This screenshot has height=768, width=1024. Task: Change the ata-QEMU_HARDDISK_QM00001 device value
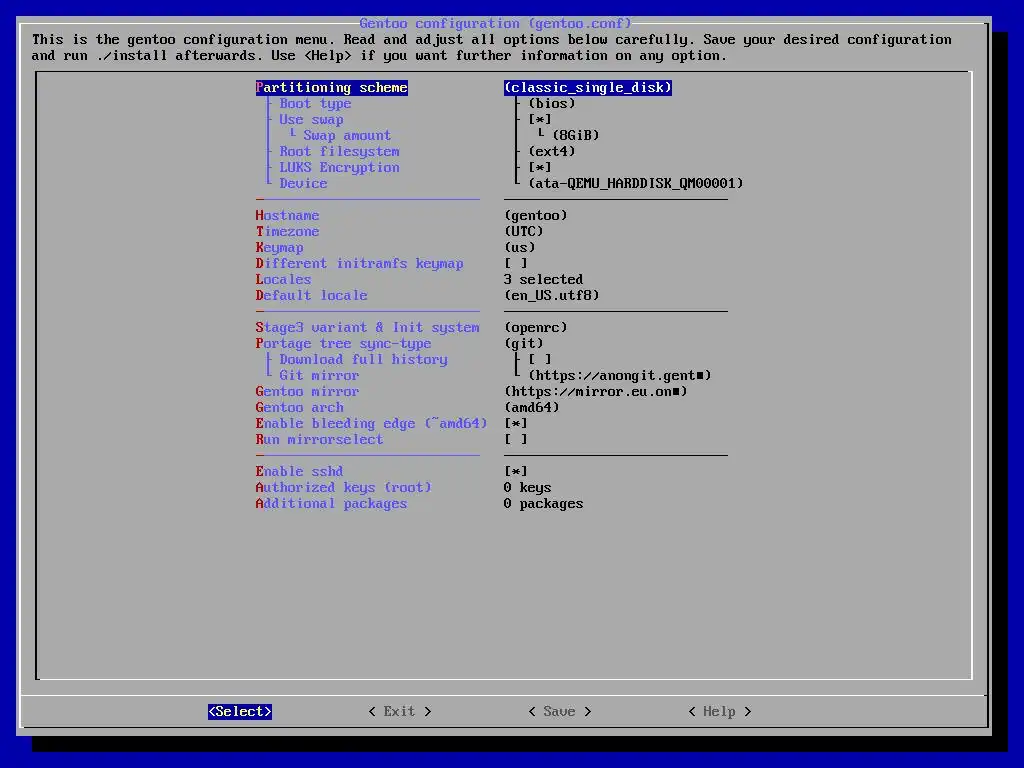636,184
